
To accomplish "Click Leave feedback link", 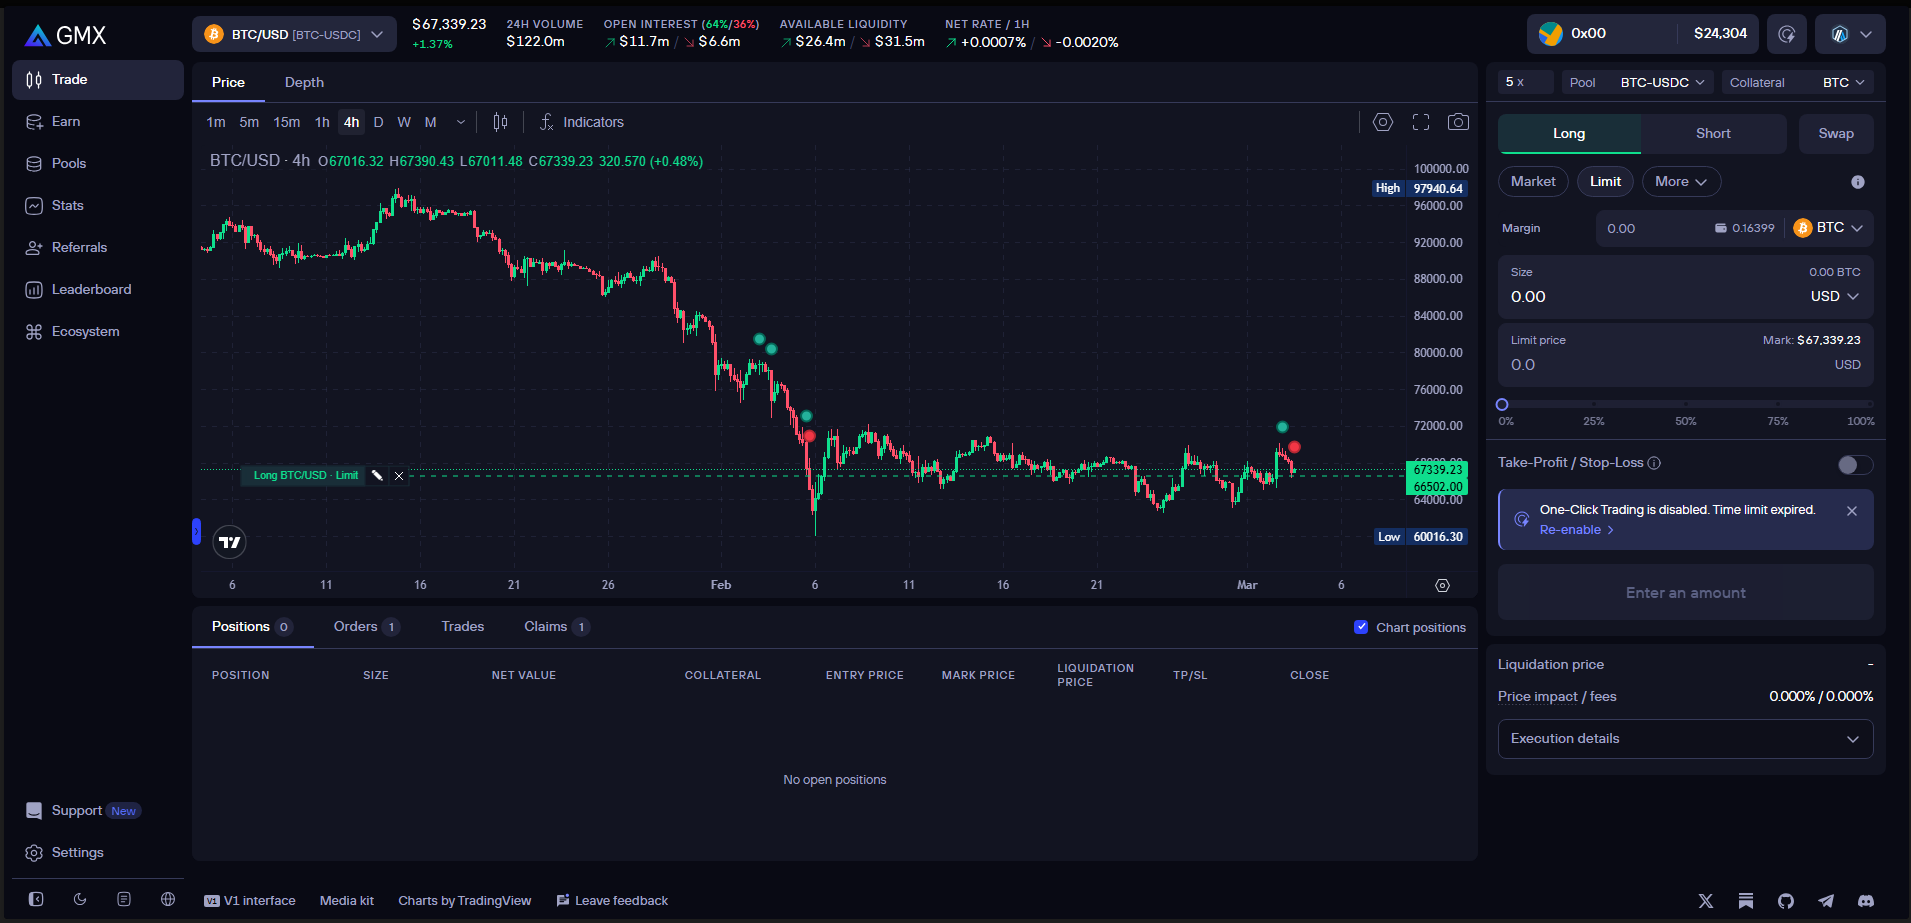I will pos(612,901).
